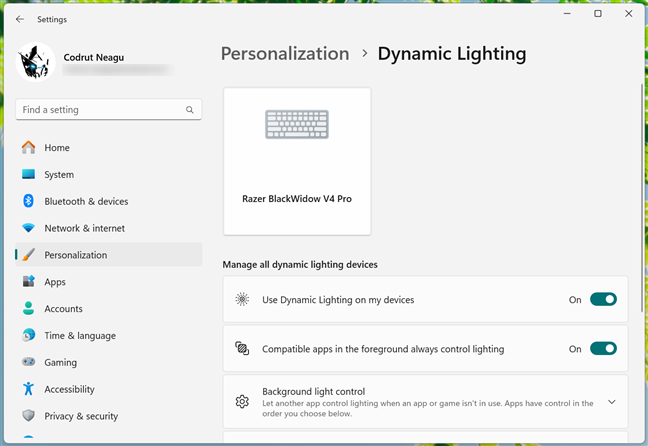
Task: Open Time & language settings
Action: 109,335
